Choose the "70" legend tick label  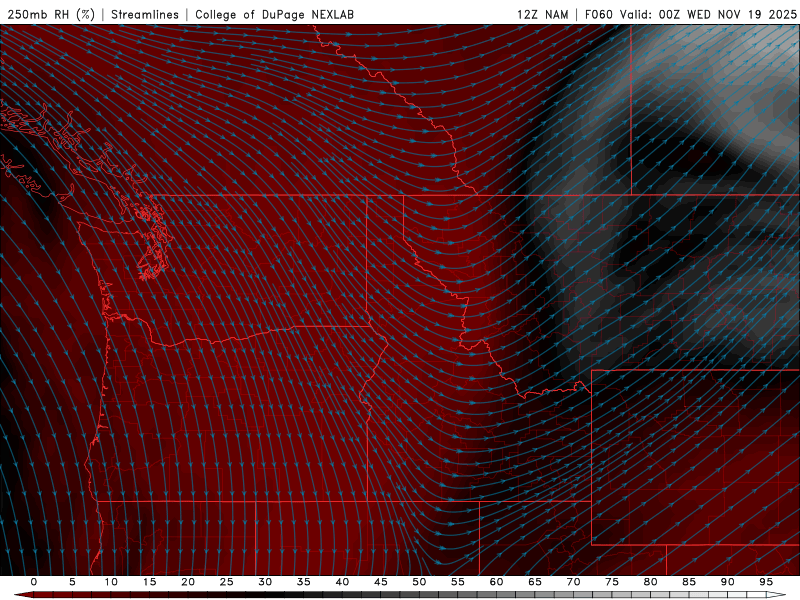point(573,582)
